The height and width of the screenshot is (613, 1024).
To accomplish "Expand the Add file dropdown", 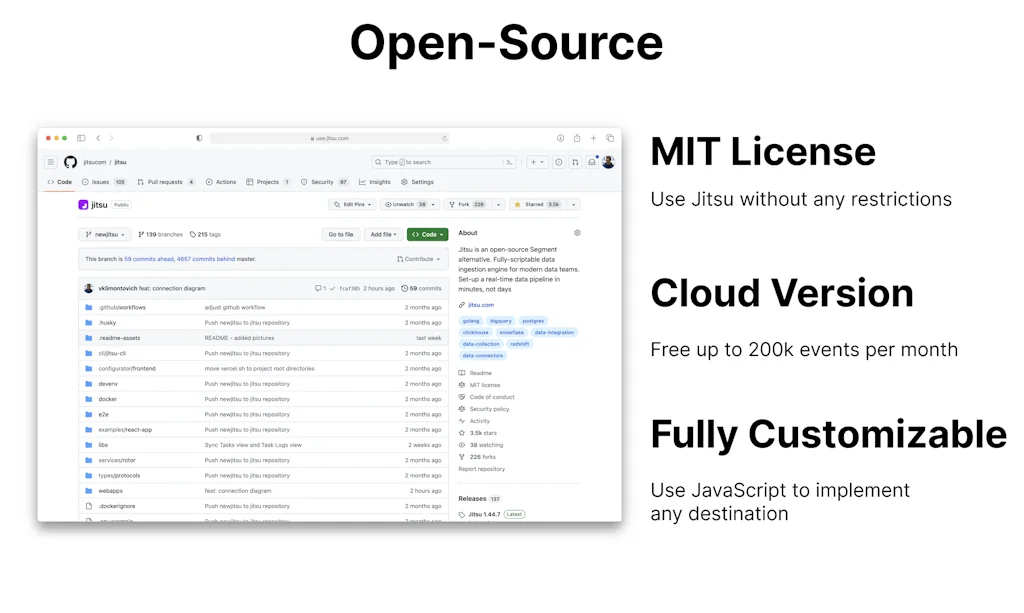I will coord(382,234).
